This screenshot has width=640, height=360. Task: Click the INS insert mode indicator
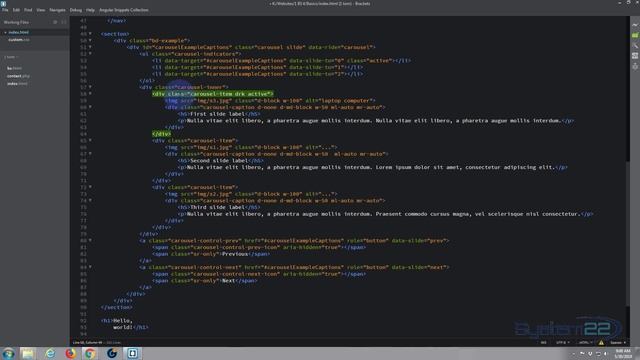pyautogui.click(x=543, y=342)
